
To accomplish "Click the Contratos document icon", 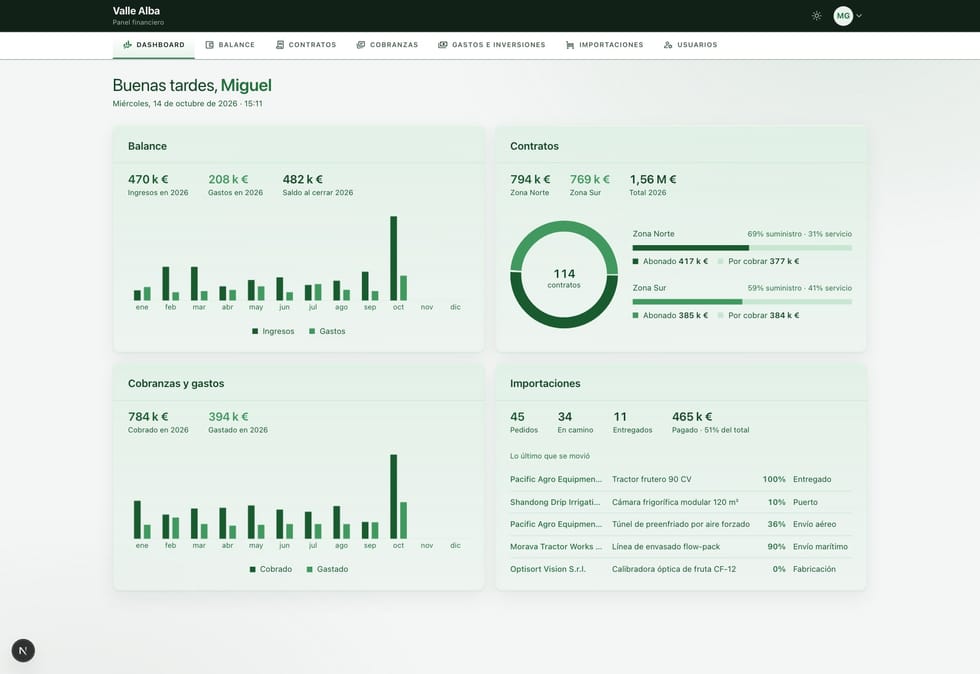I will point(279,44).
